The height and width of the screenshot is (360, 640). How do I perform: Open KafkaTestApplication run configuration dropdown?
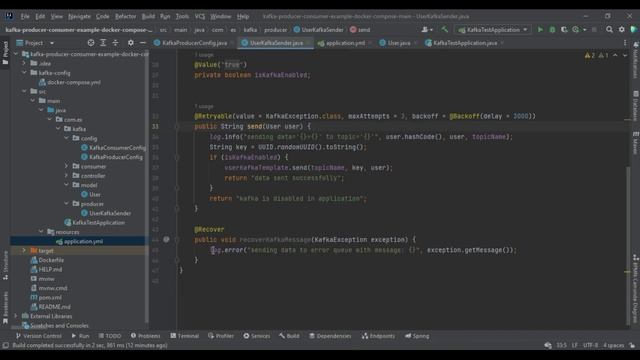pyautogui.click(x=493, y=30)
